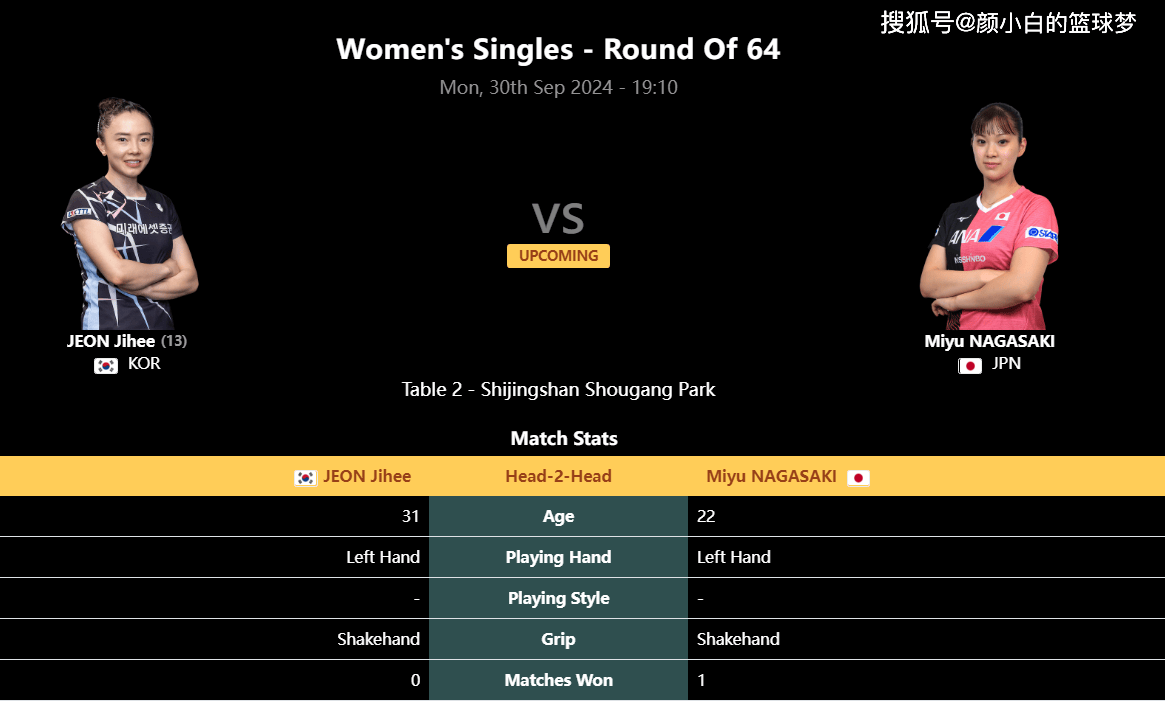Click the Japanese flag in the Match Stats header

pos(858,478)
